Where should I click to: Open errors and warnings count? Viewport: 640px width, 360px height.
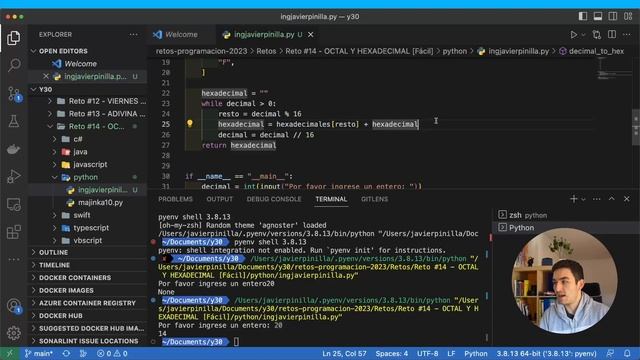pyautogui.click(x=112, y=354)
